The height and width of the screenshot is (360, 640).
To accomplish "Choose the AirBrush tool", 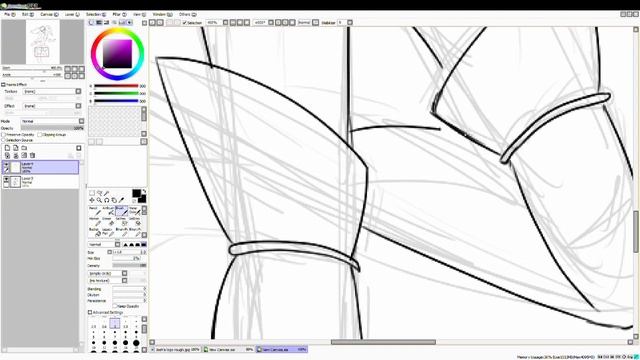I will click(x=108, y=211).
